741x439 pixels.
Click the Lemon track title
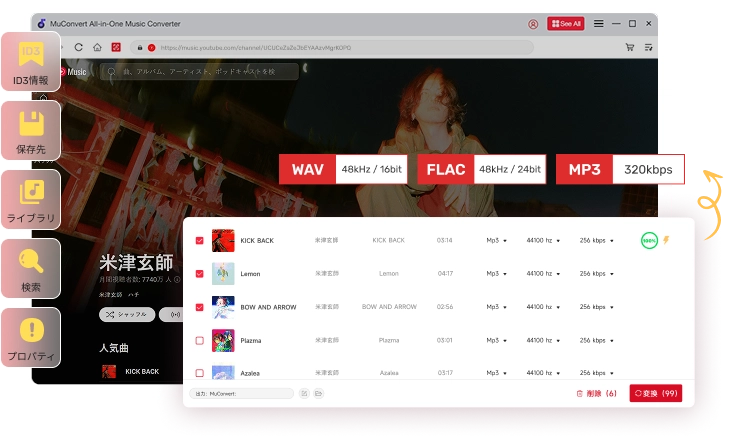250,274
